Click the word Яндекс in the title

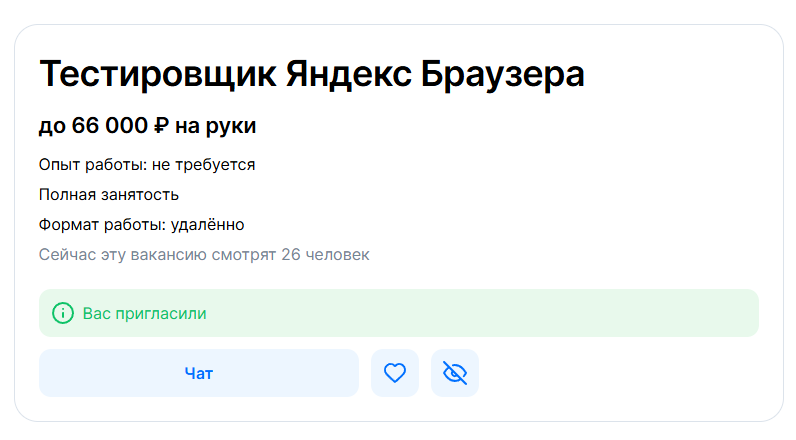(x=348, y=74)
